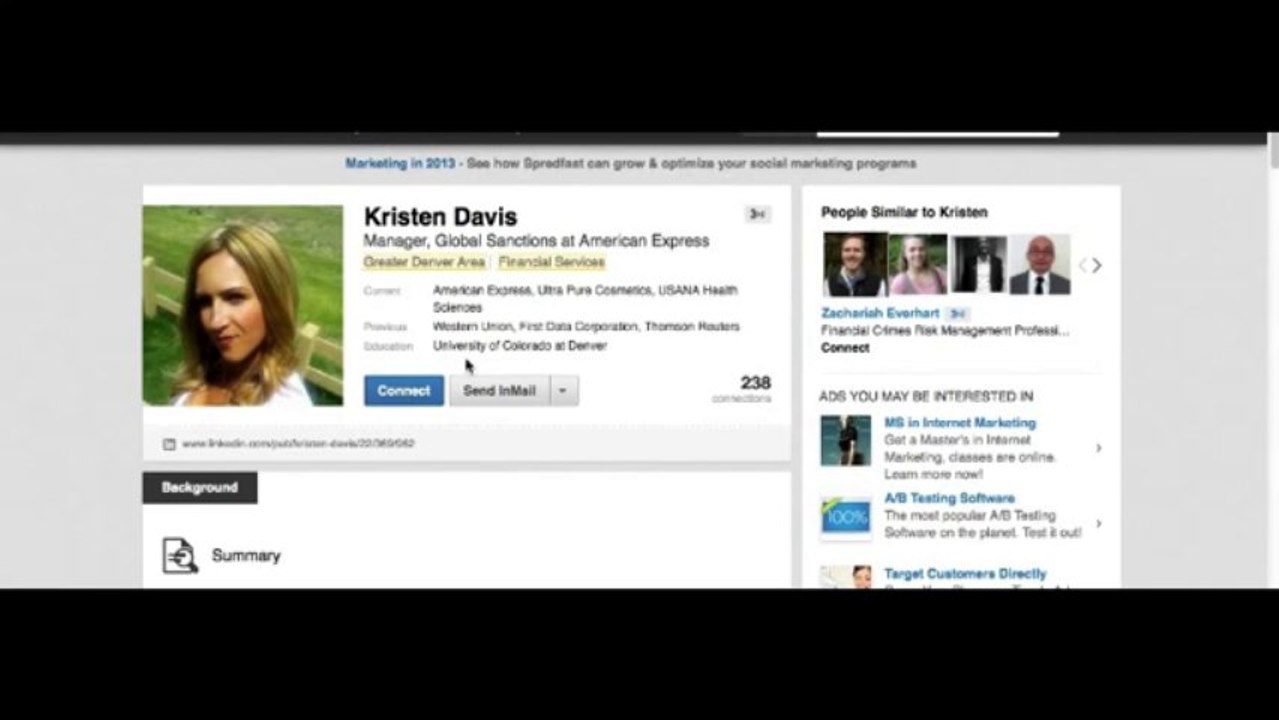Viewport: 1279px width, 720px height.
Task: Expand the A/B Testing Software ad arrow
Action: pos(1098,523)
